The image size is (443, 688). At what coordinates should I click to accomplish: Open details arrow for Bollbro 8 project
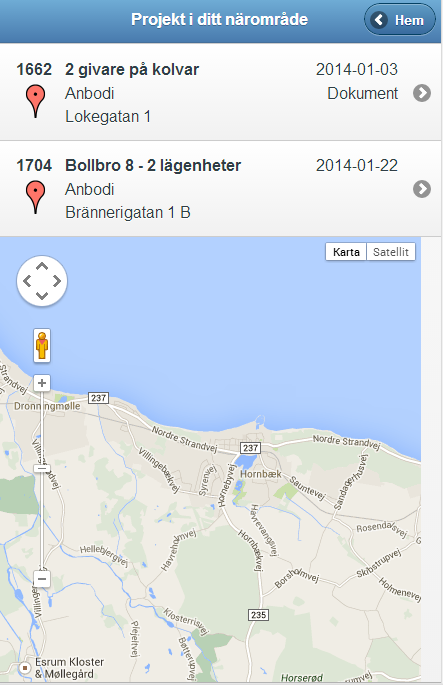point(422,189)
